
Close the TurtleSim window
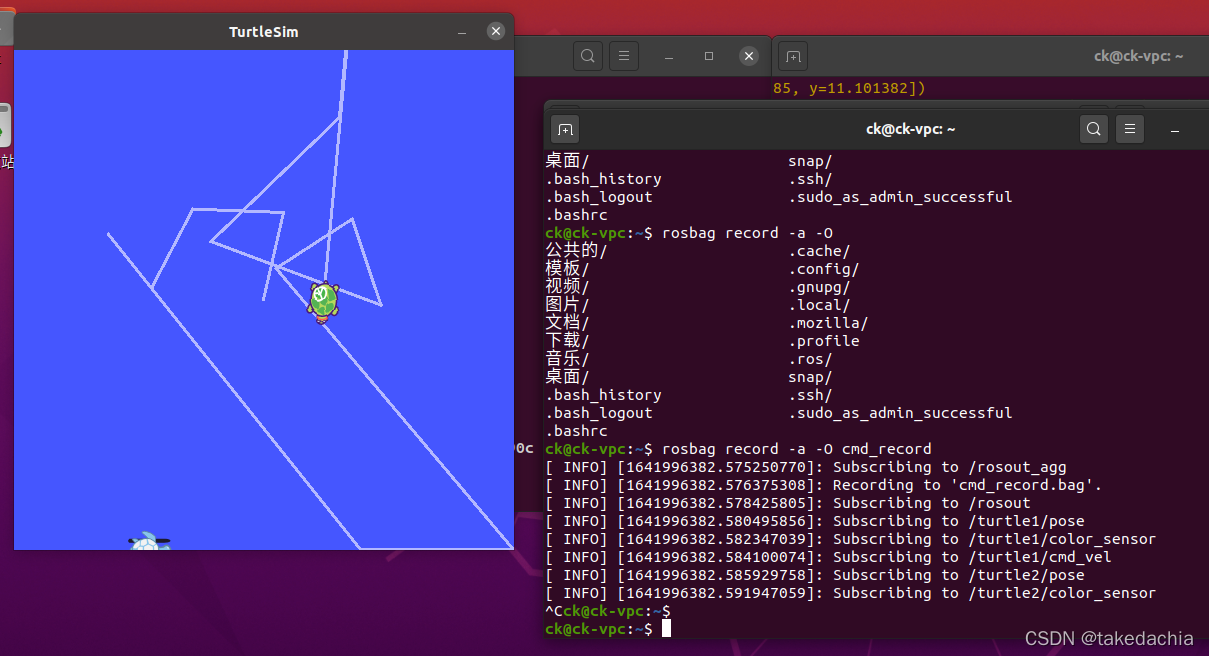coord(496,32)
